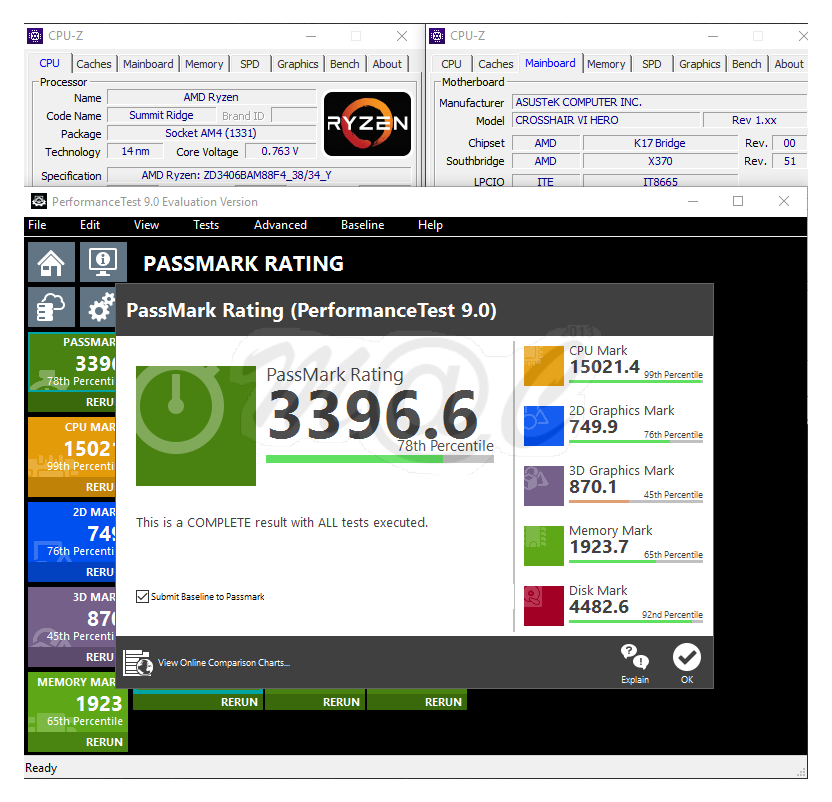Click the X370 southbridge value

(x=660, y=161)
